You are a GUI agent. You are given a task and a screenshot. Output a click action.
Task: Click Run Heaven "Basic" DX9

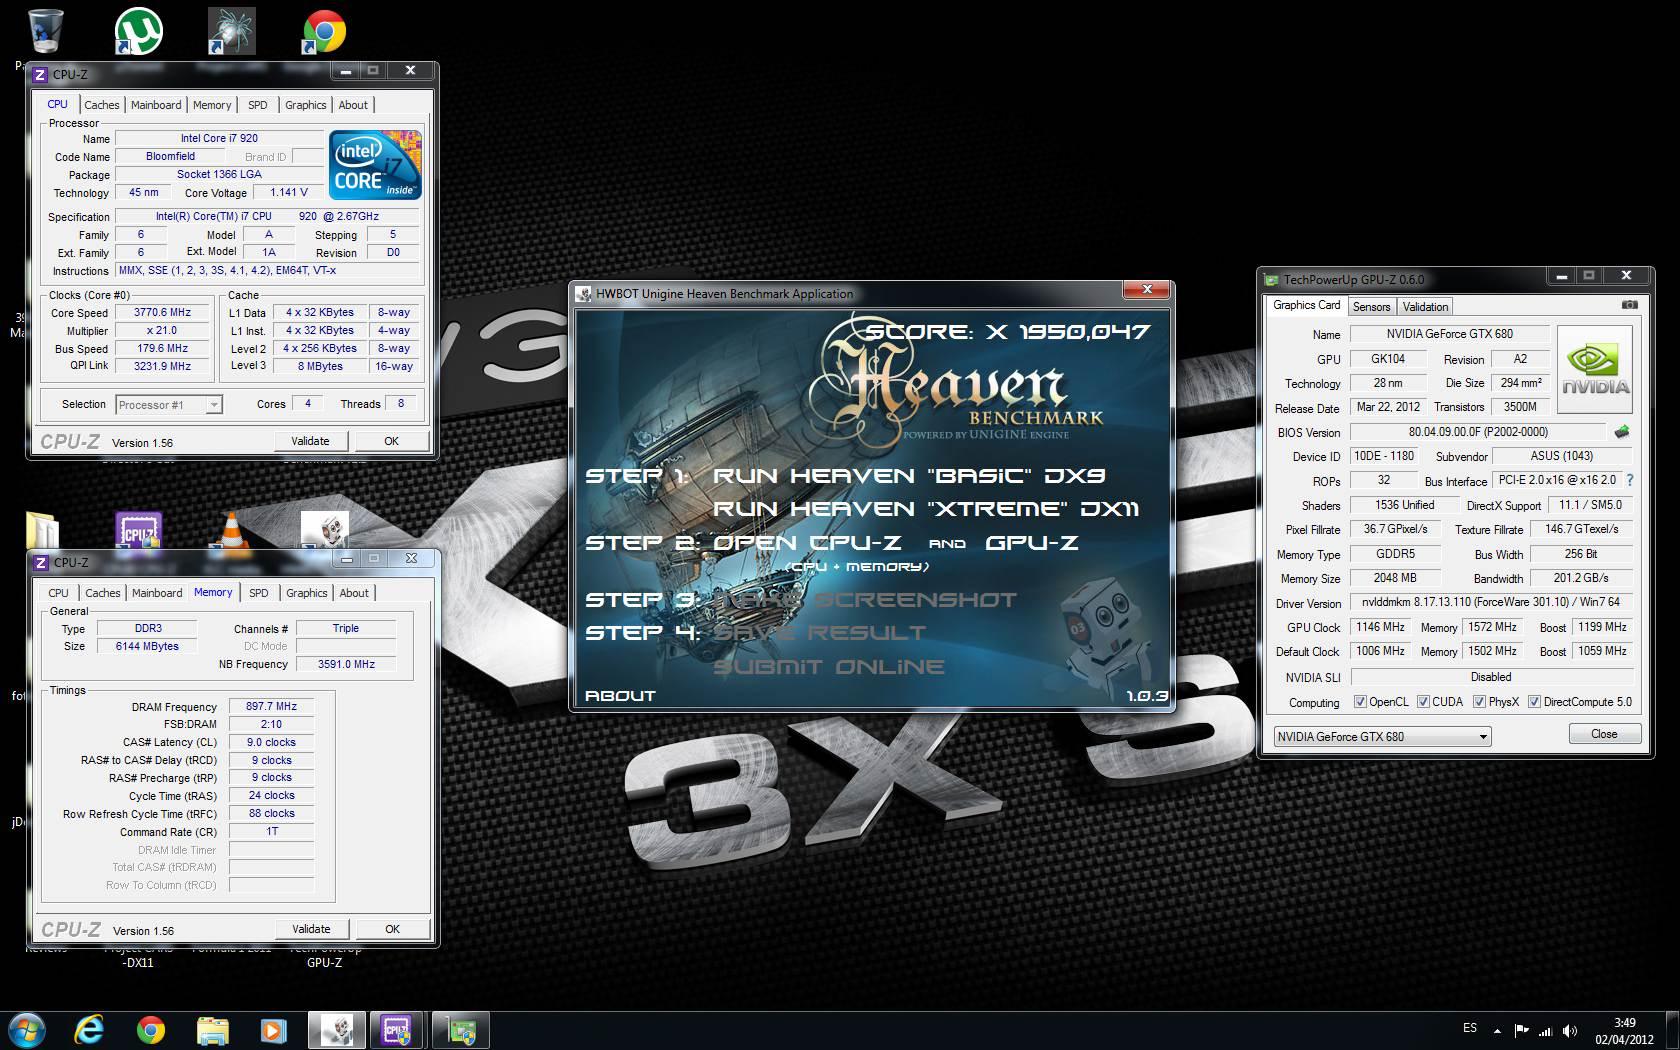908,476
